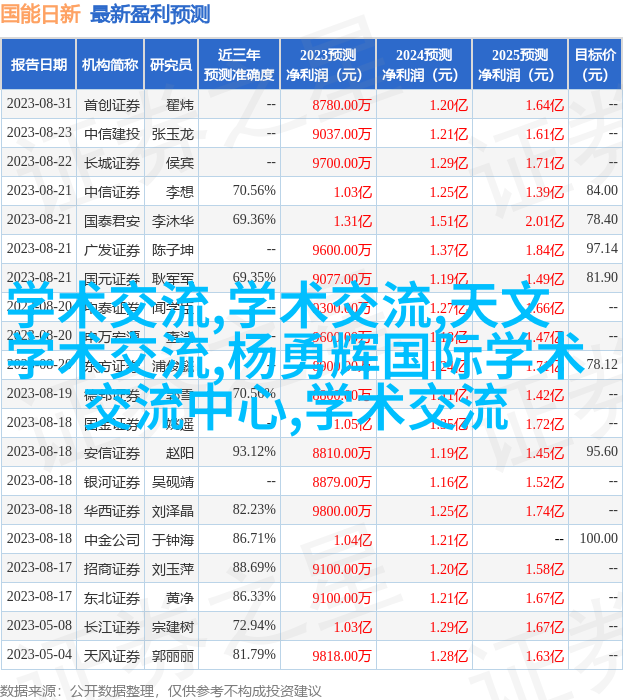623x700 pixels.
Task: Click the 2025预测净利润 column header
Action: [x=520, y=65]
